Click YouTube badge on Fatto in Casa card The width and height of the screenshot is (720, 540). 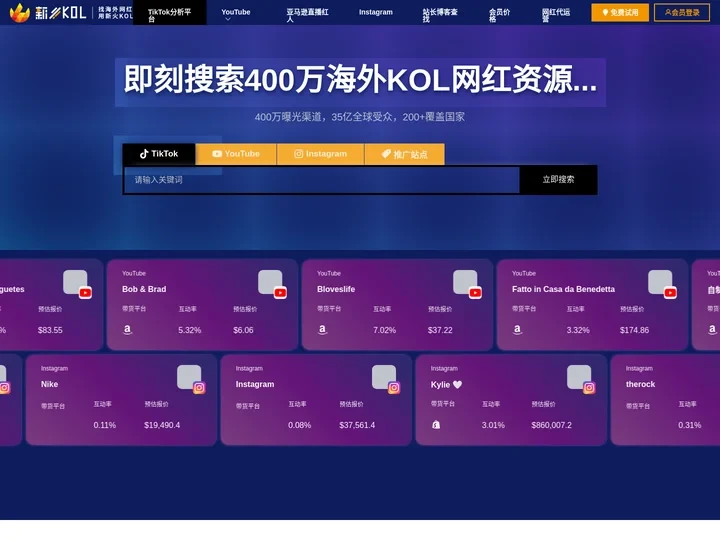670,293
